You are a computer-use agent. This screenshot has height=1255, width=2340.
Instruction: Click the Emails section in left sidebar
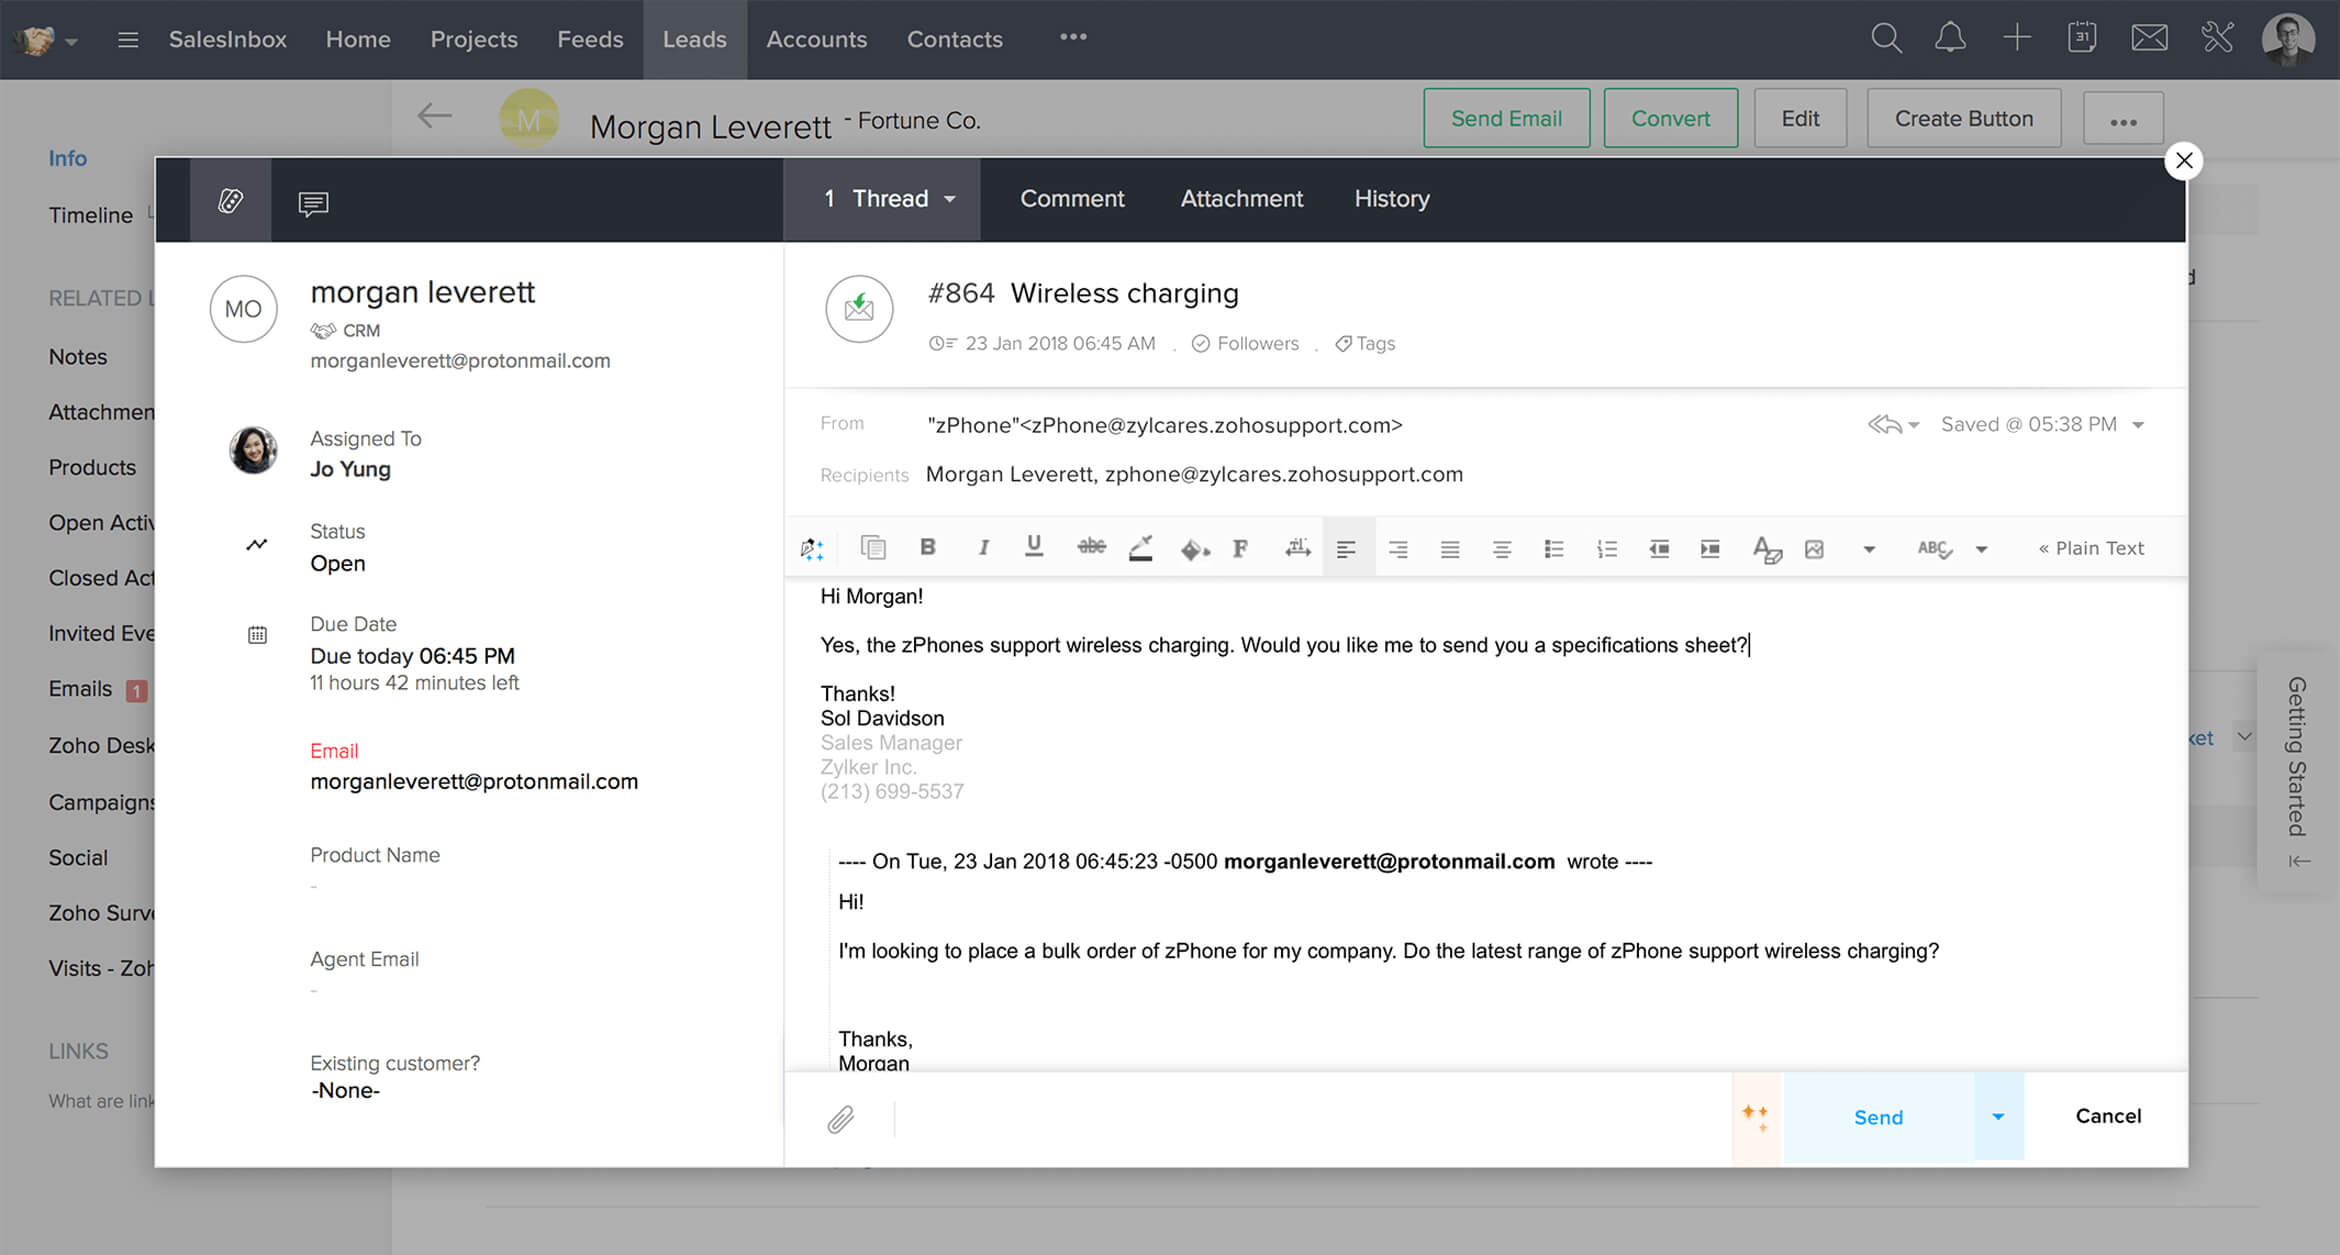click(79, 687)
